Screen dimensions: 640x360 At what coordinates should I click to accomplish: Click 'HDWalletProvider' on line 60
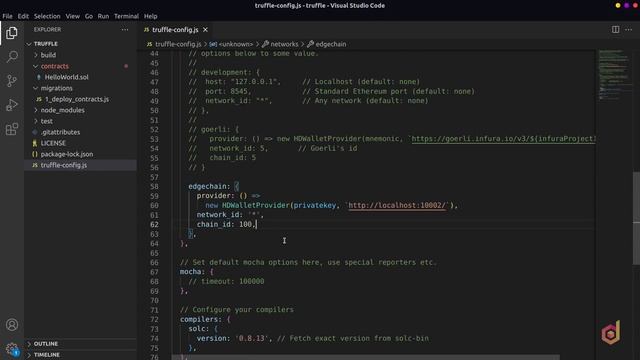click(256, 205)
